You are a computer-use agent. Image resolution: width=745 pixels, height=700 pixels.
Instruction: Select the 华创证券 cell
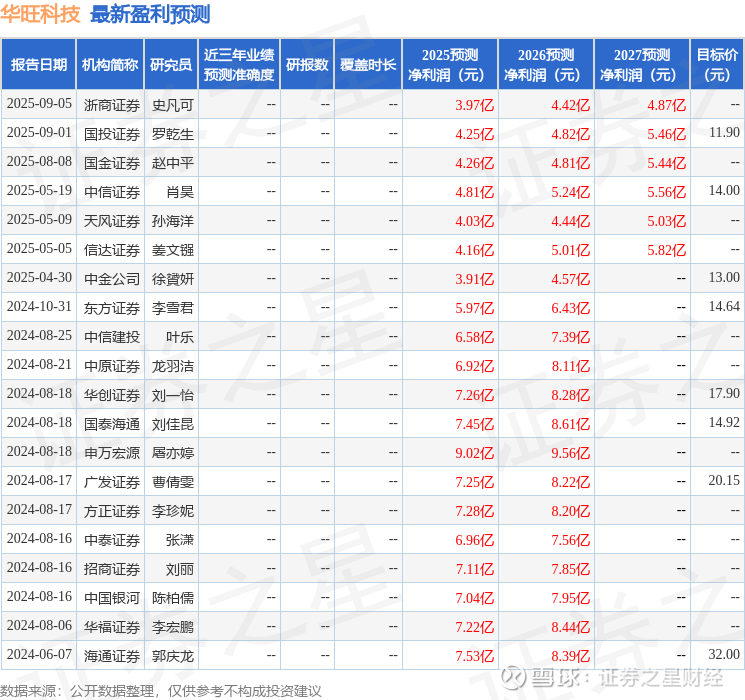(x=112, y=395)
